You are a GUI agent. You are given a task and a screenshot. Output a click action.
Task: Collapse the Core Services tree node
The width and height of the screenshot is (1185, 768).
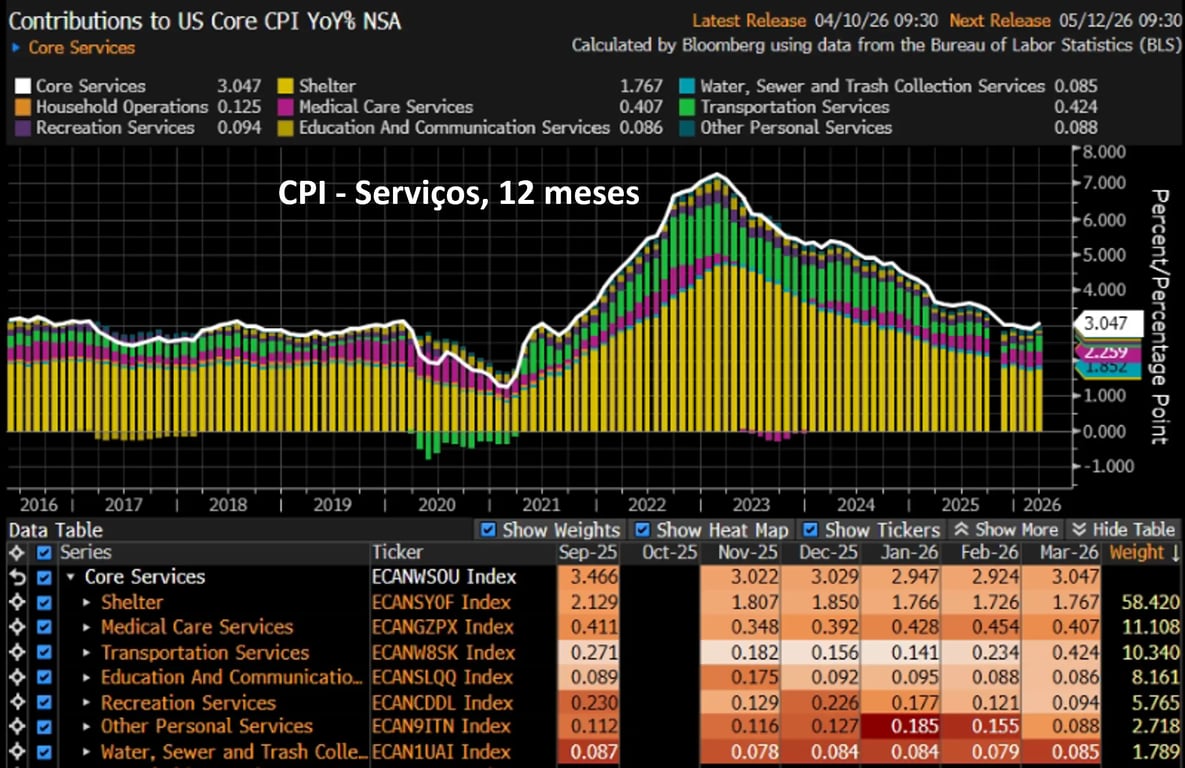click(70, 577)
